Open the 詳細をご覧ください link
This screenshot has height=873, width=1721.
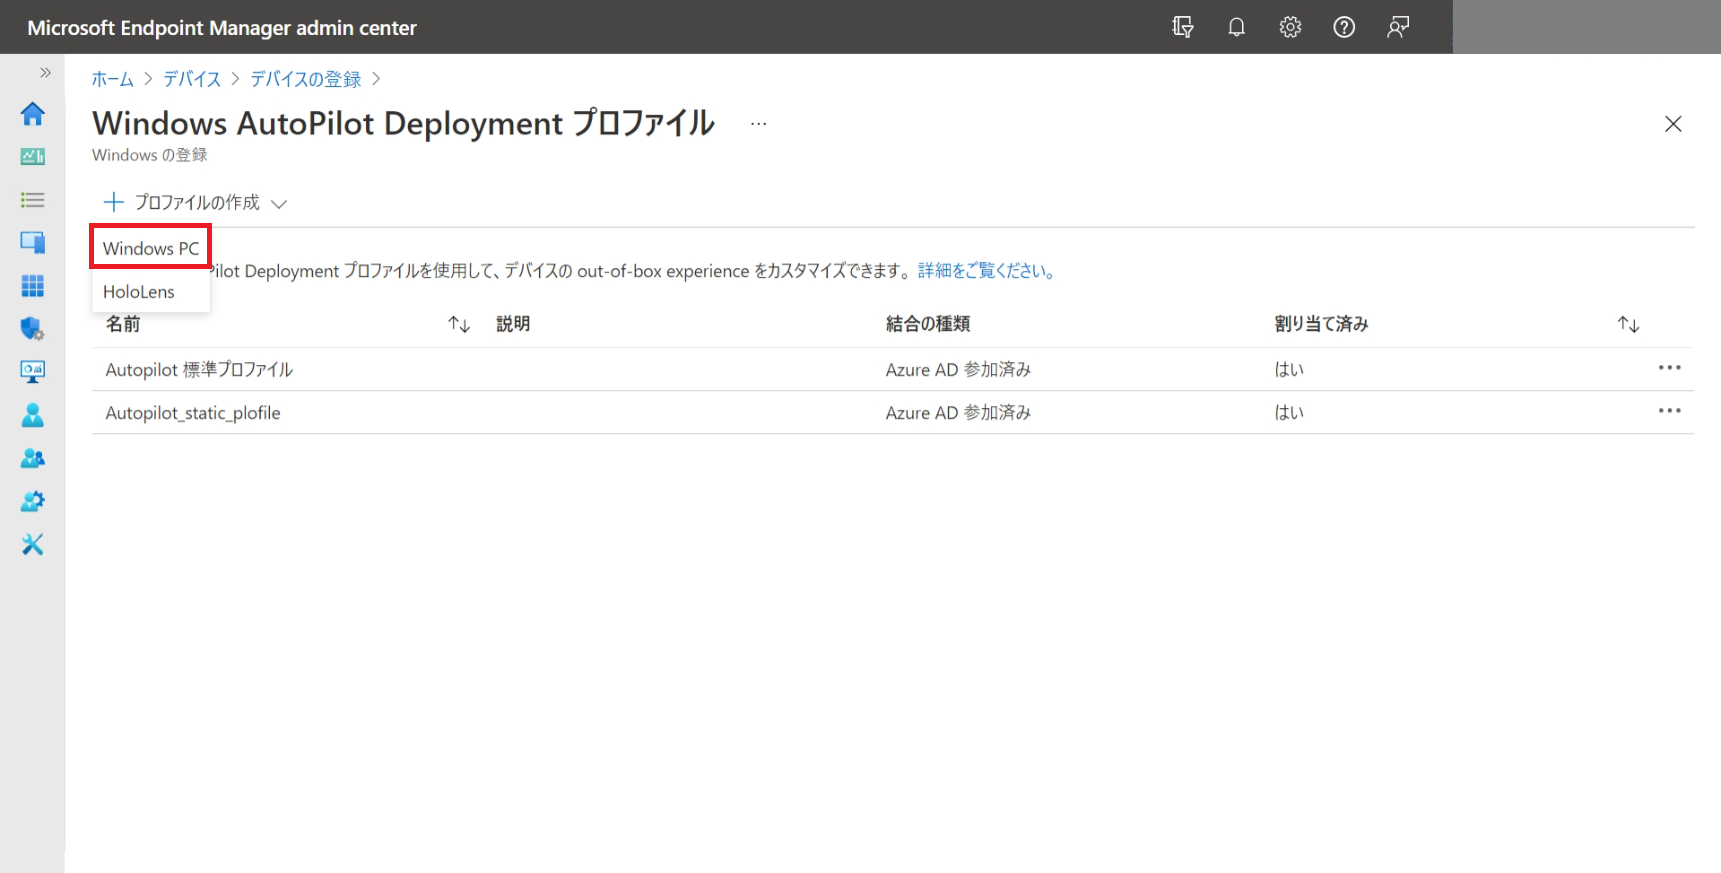click(x=987, y=271)
